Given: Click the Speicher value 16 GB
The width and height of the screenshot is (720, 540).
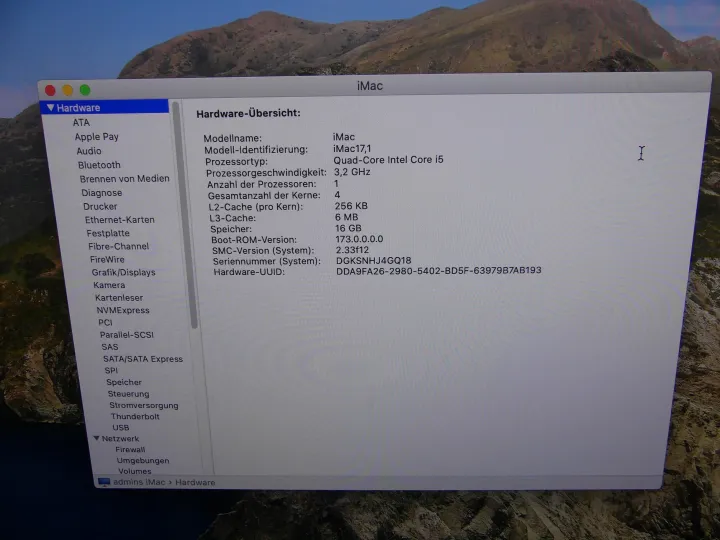Looking at the screenshot, I should tap(349, 228).
